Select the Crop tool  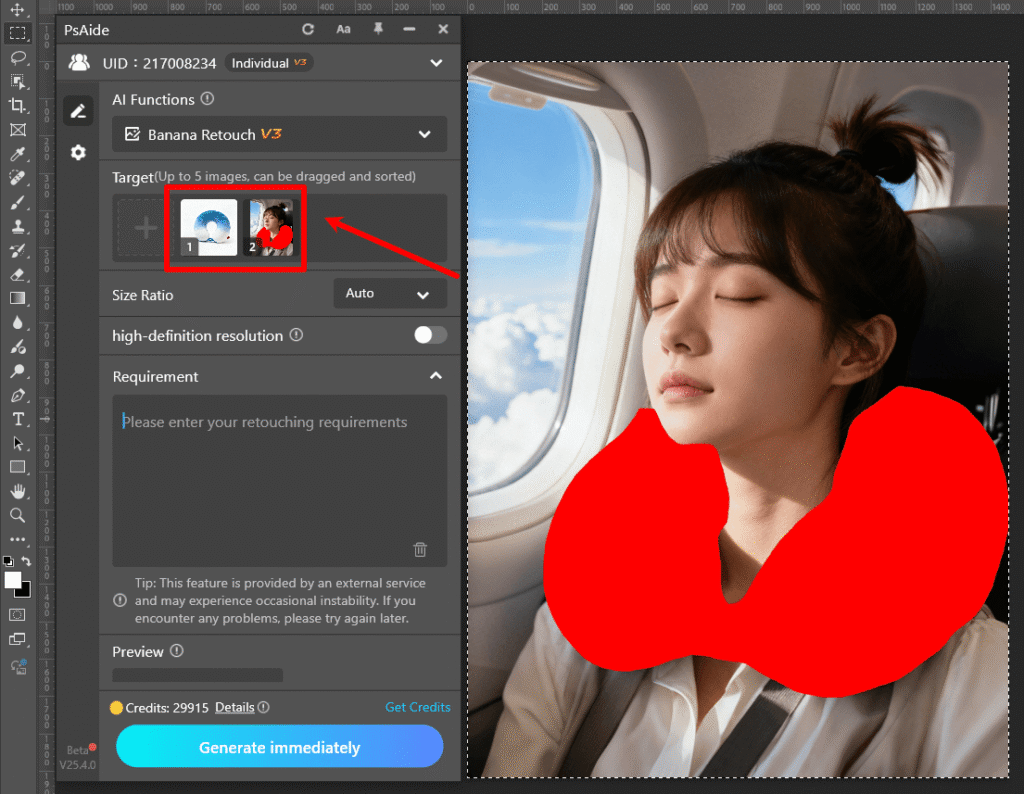pos(17,106)
